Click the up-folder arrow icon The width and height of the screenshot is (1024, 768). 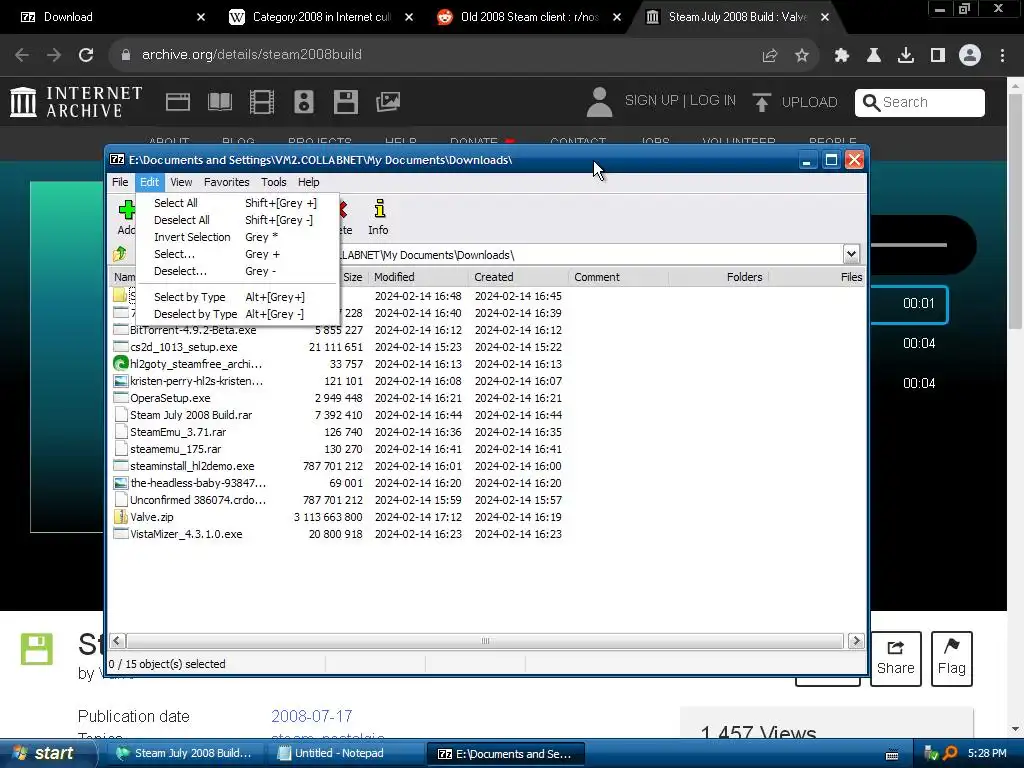[x=120, y=254]
